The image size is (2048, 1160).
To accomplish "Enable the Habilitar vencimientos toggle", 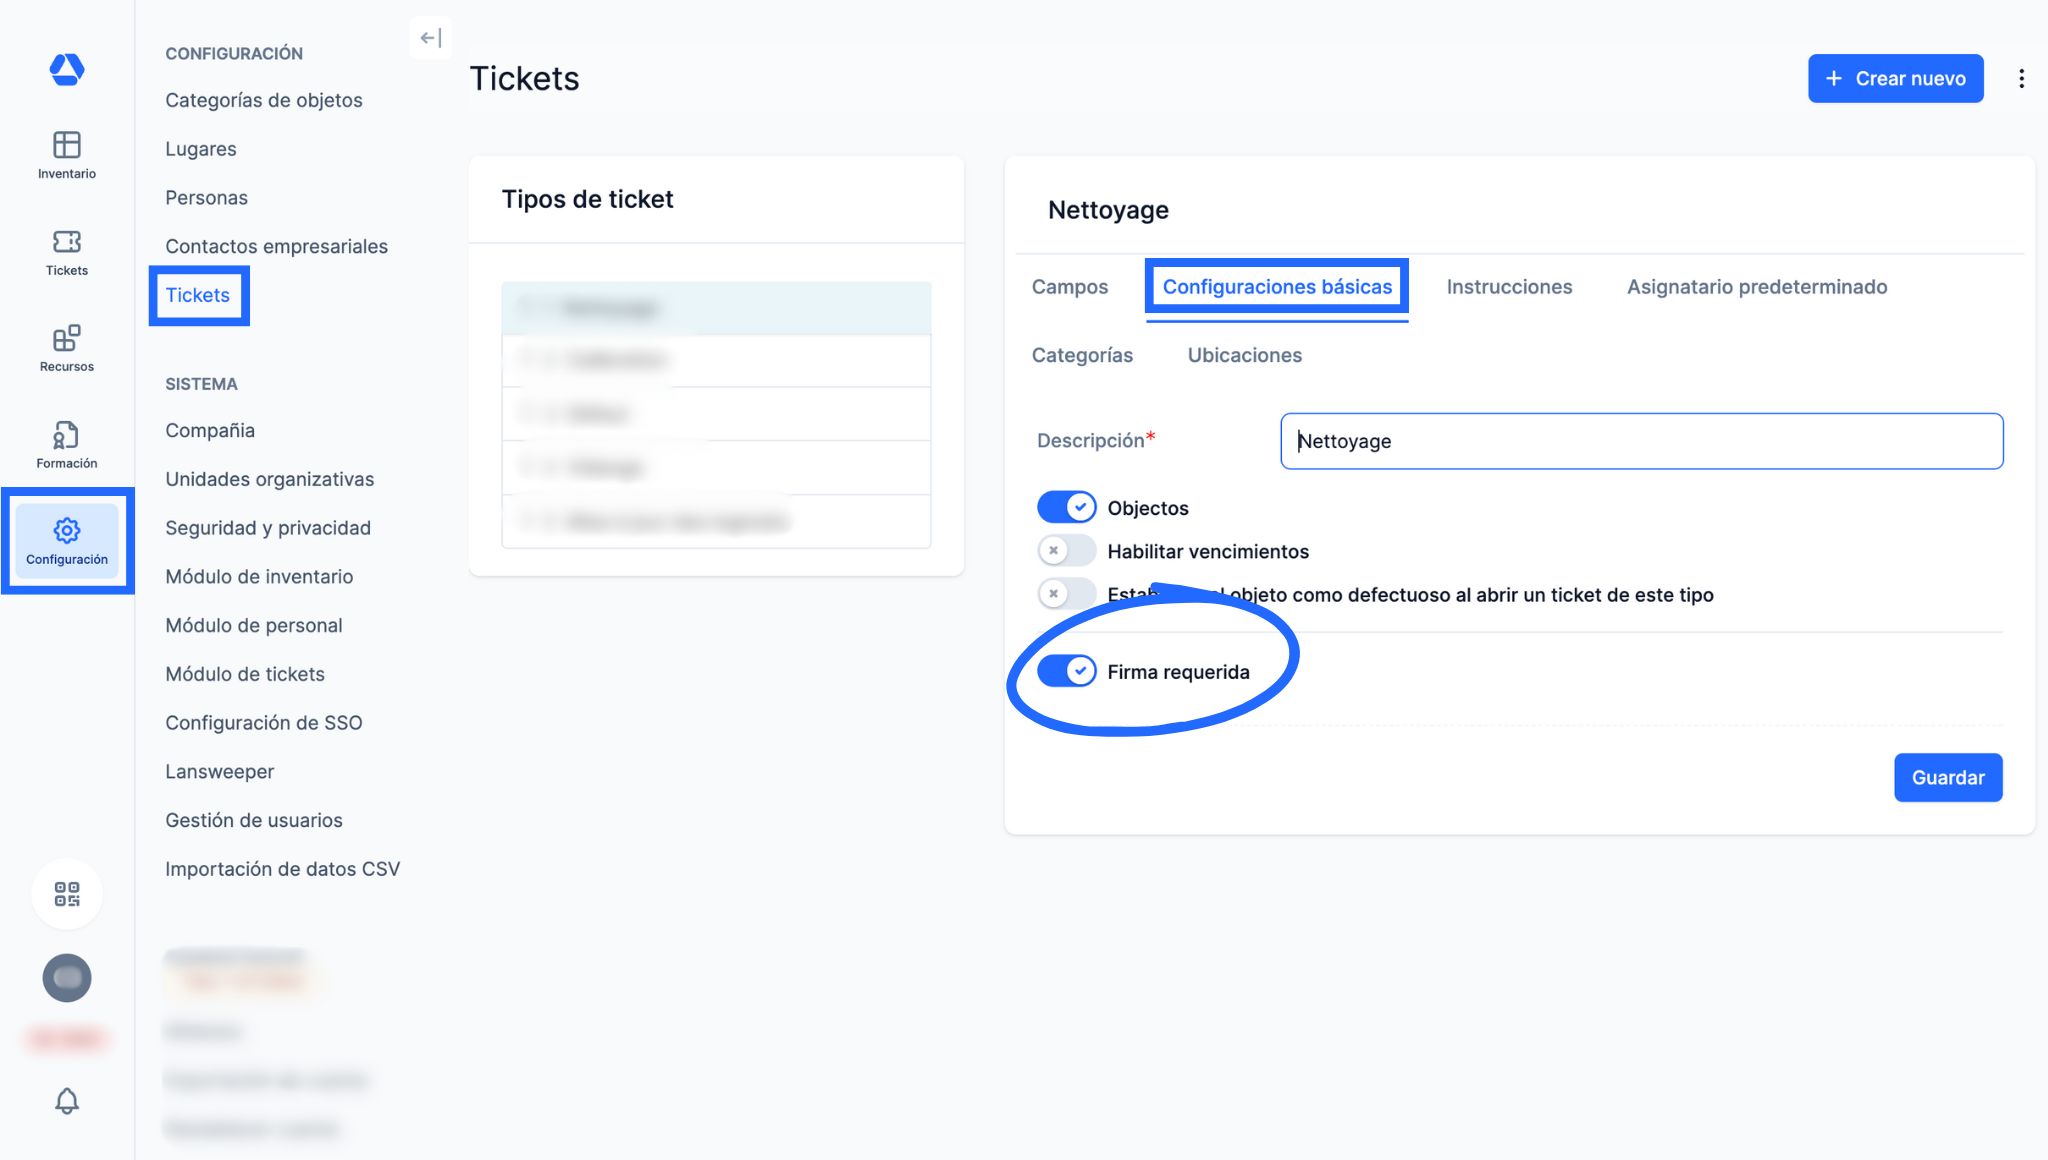I will coord(1066,551).
